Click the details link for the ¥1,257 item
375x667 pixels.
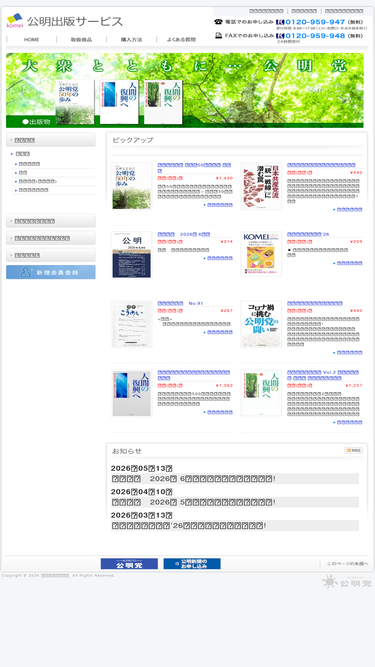[x=349, y=422]
